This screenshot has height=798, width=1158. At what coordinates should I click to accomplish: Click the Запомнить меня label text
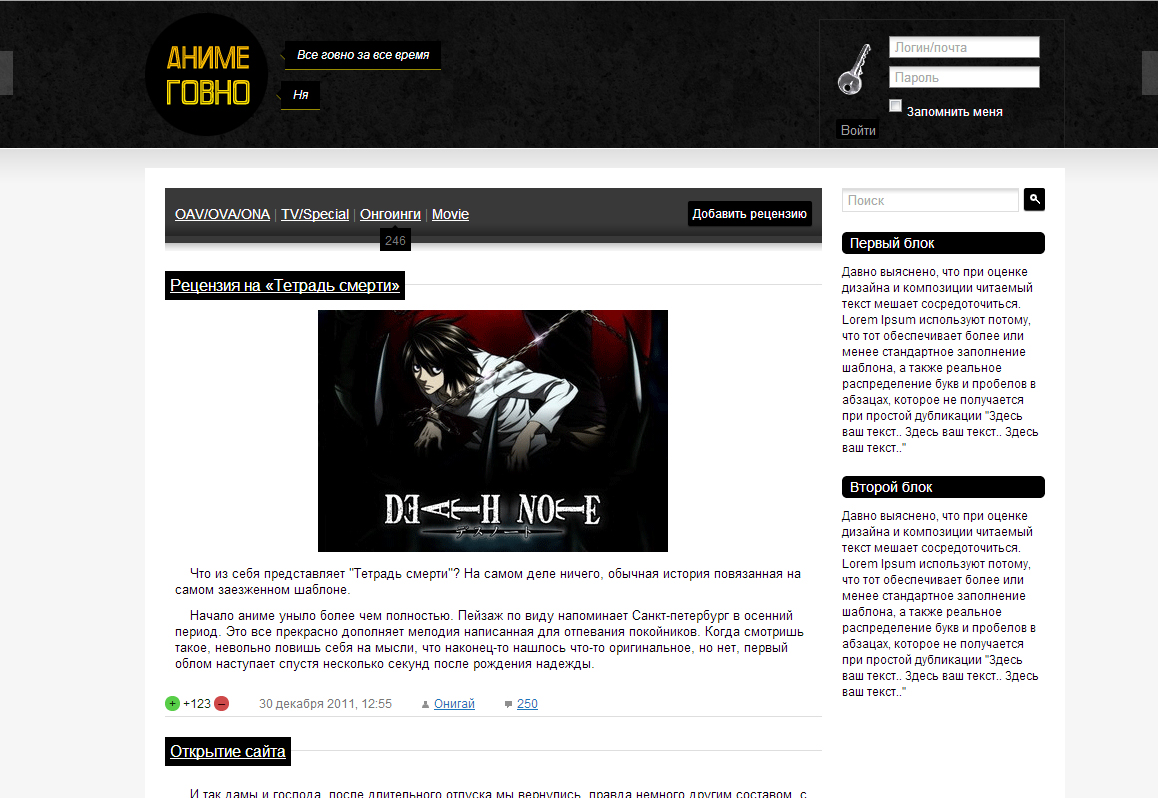coord(954,111)
